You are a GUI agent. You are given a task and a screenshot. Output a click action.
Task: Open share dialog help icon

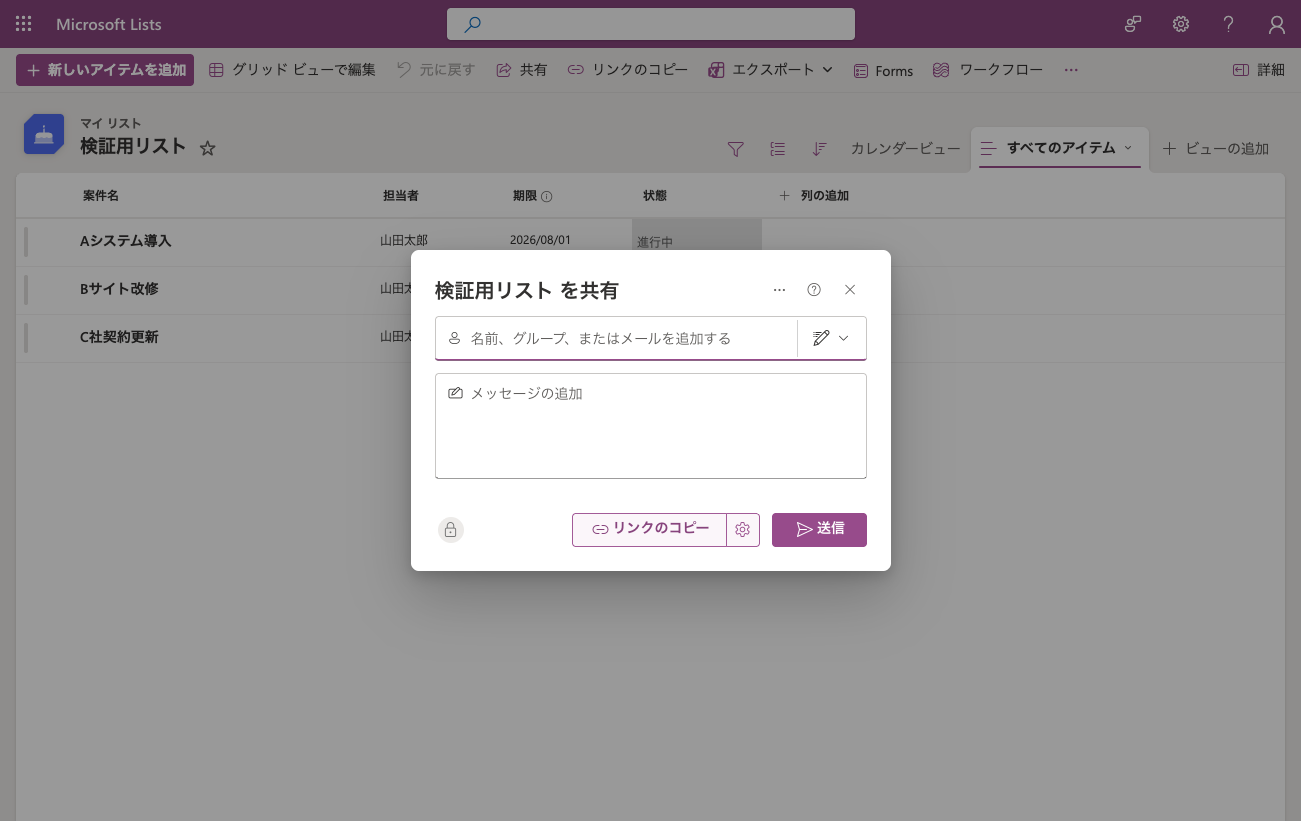(x=814, y=290)
